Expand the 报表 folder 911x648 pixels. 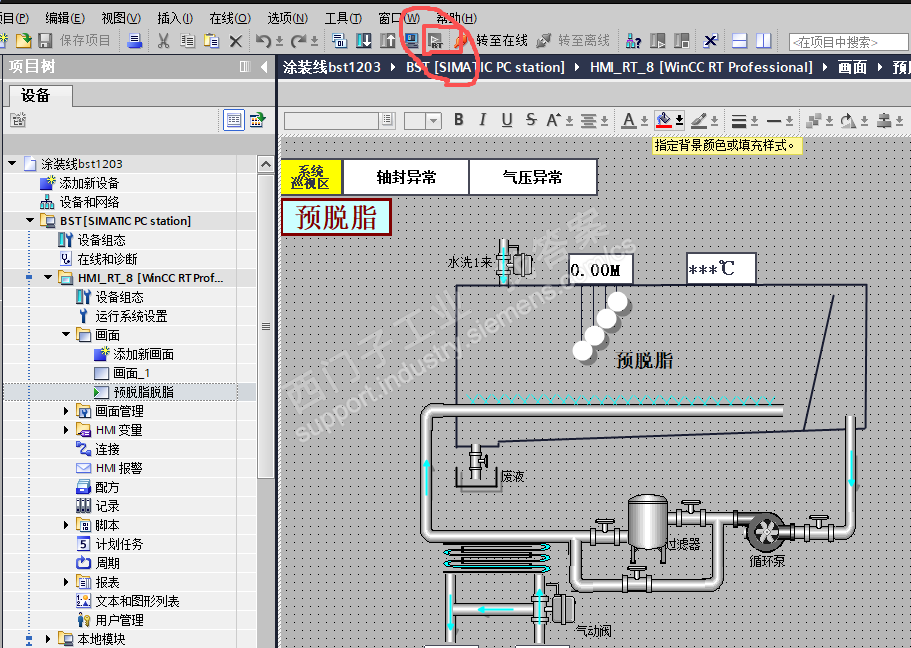[66, 582]
